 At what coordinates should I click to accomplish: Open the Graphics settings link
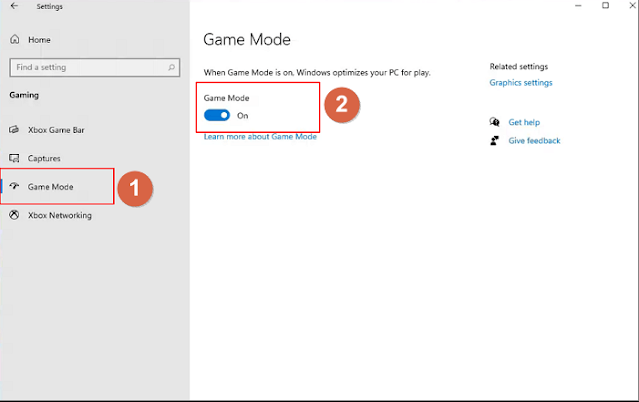521,83
